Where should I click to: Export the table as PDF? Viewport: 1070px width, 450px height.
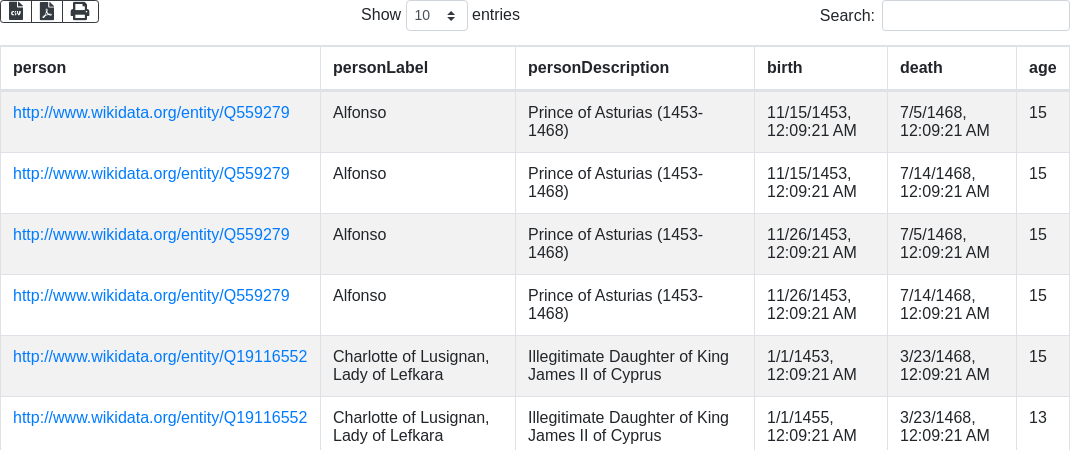(x=47, y=11)
